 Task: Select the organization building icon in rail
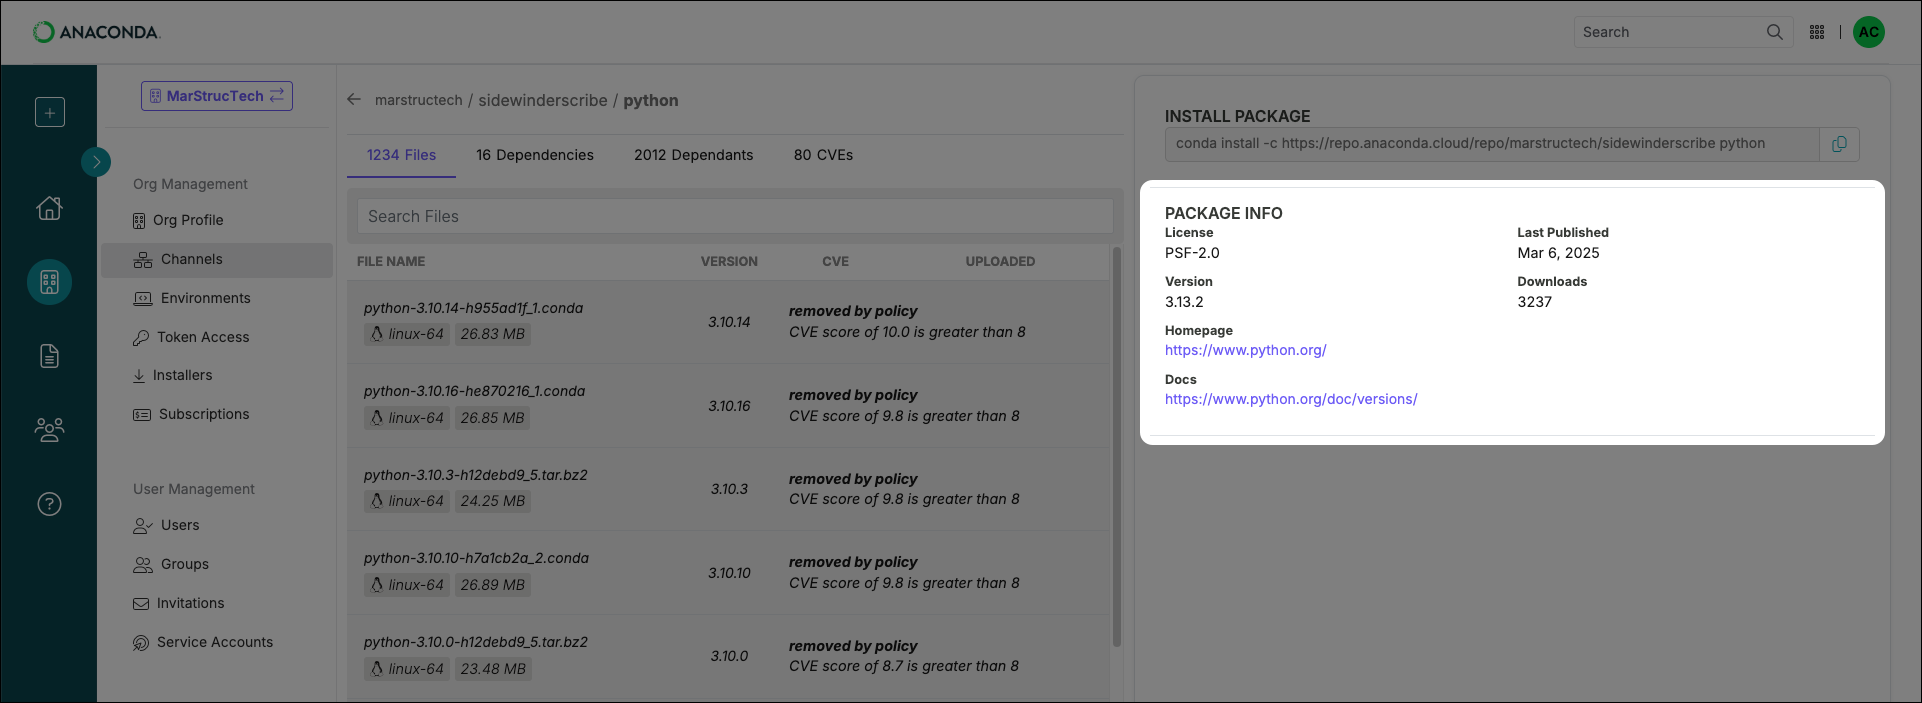[x=50, y=282]
